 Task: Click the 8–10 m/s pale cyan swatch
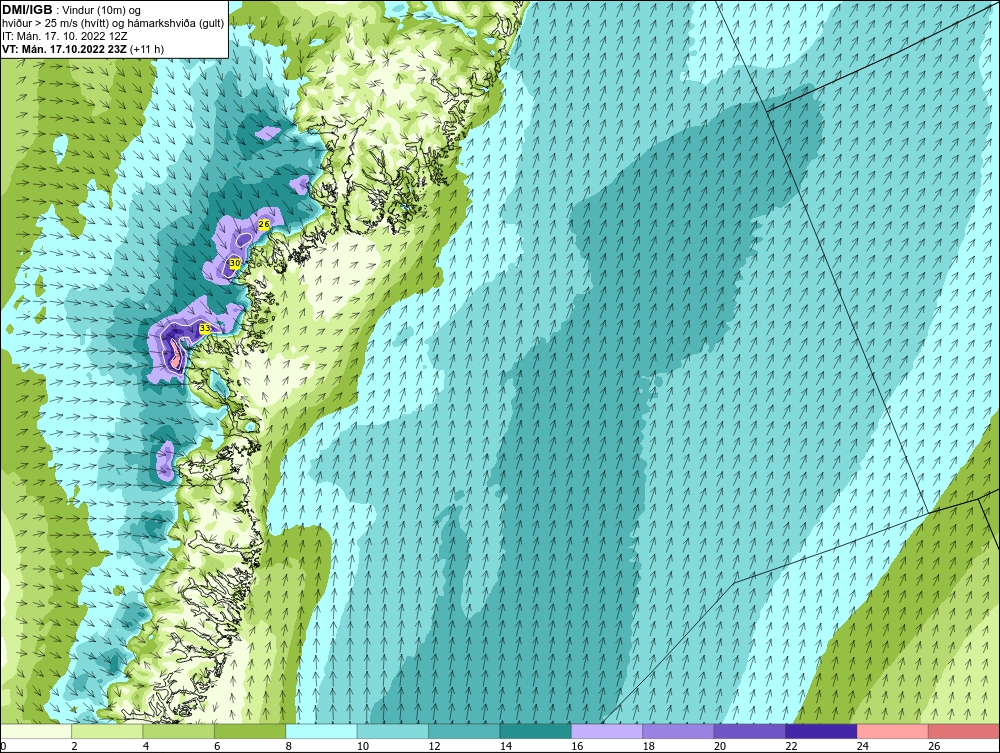click(321, 731)
